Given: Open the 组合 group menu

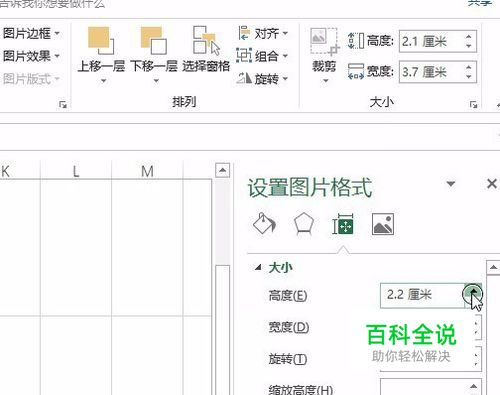Looking at the screenshot, I should 262,56.
